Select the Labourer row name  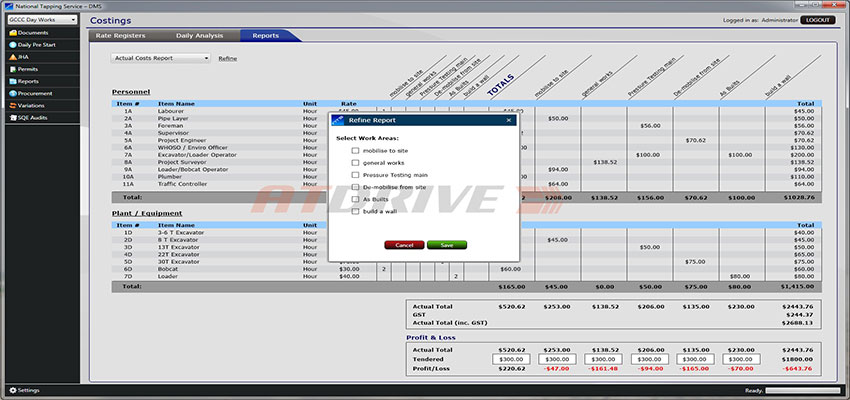(x=171, y=111)
